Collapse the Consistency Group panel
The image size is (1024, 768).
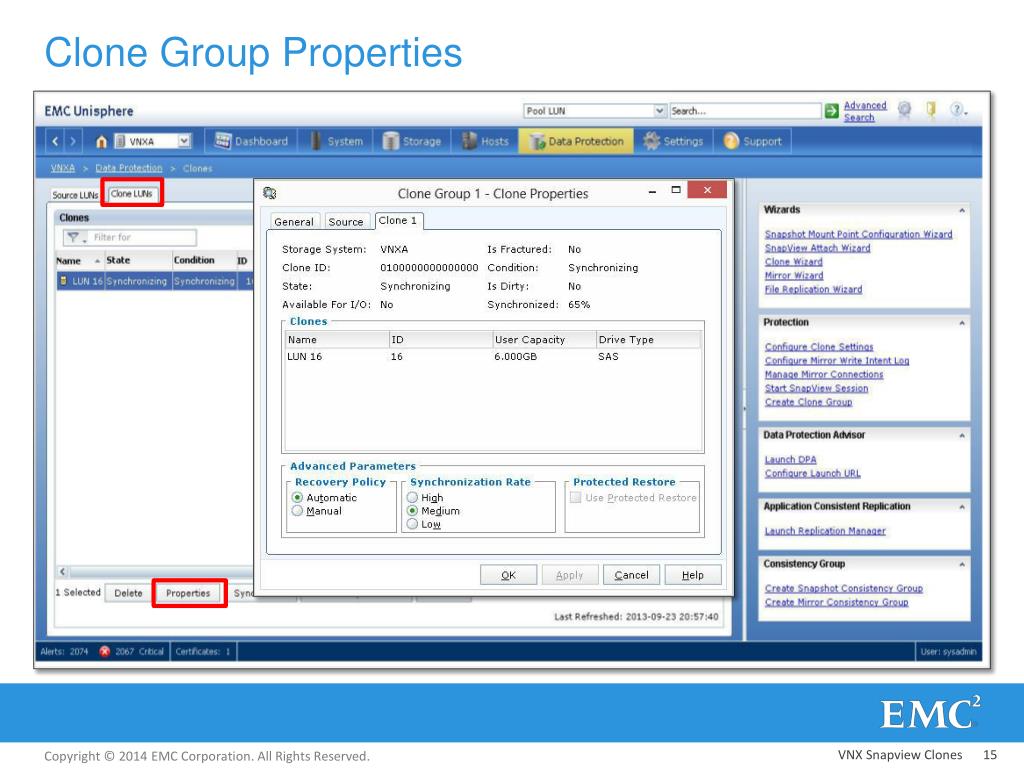962,564
